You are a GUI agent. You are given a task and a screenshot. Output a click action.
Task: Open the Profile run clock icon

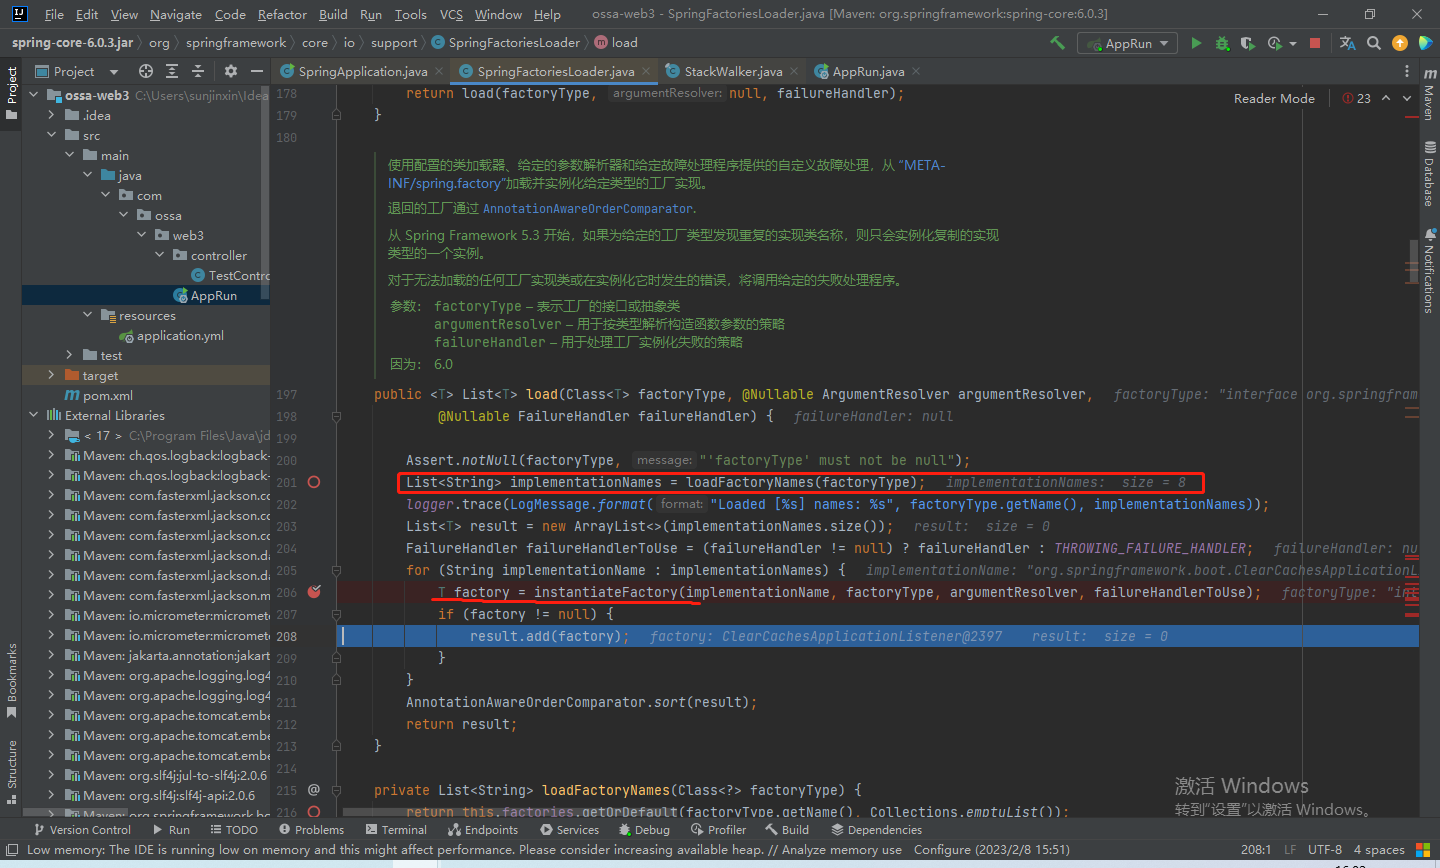[x=1274, y=43]
